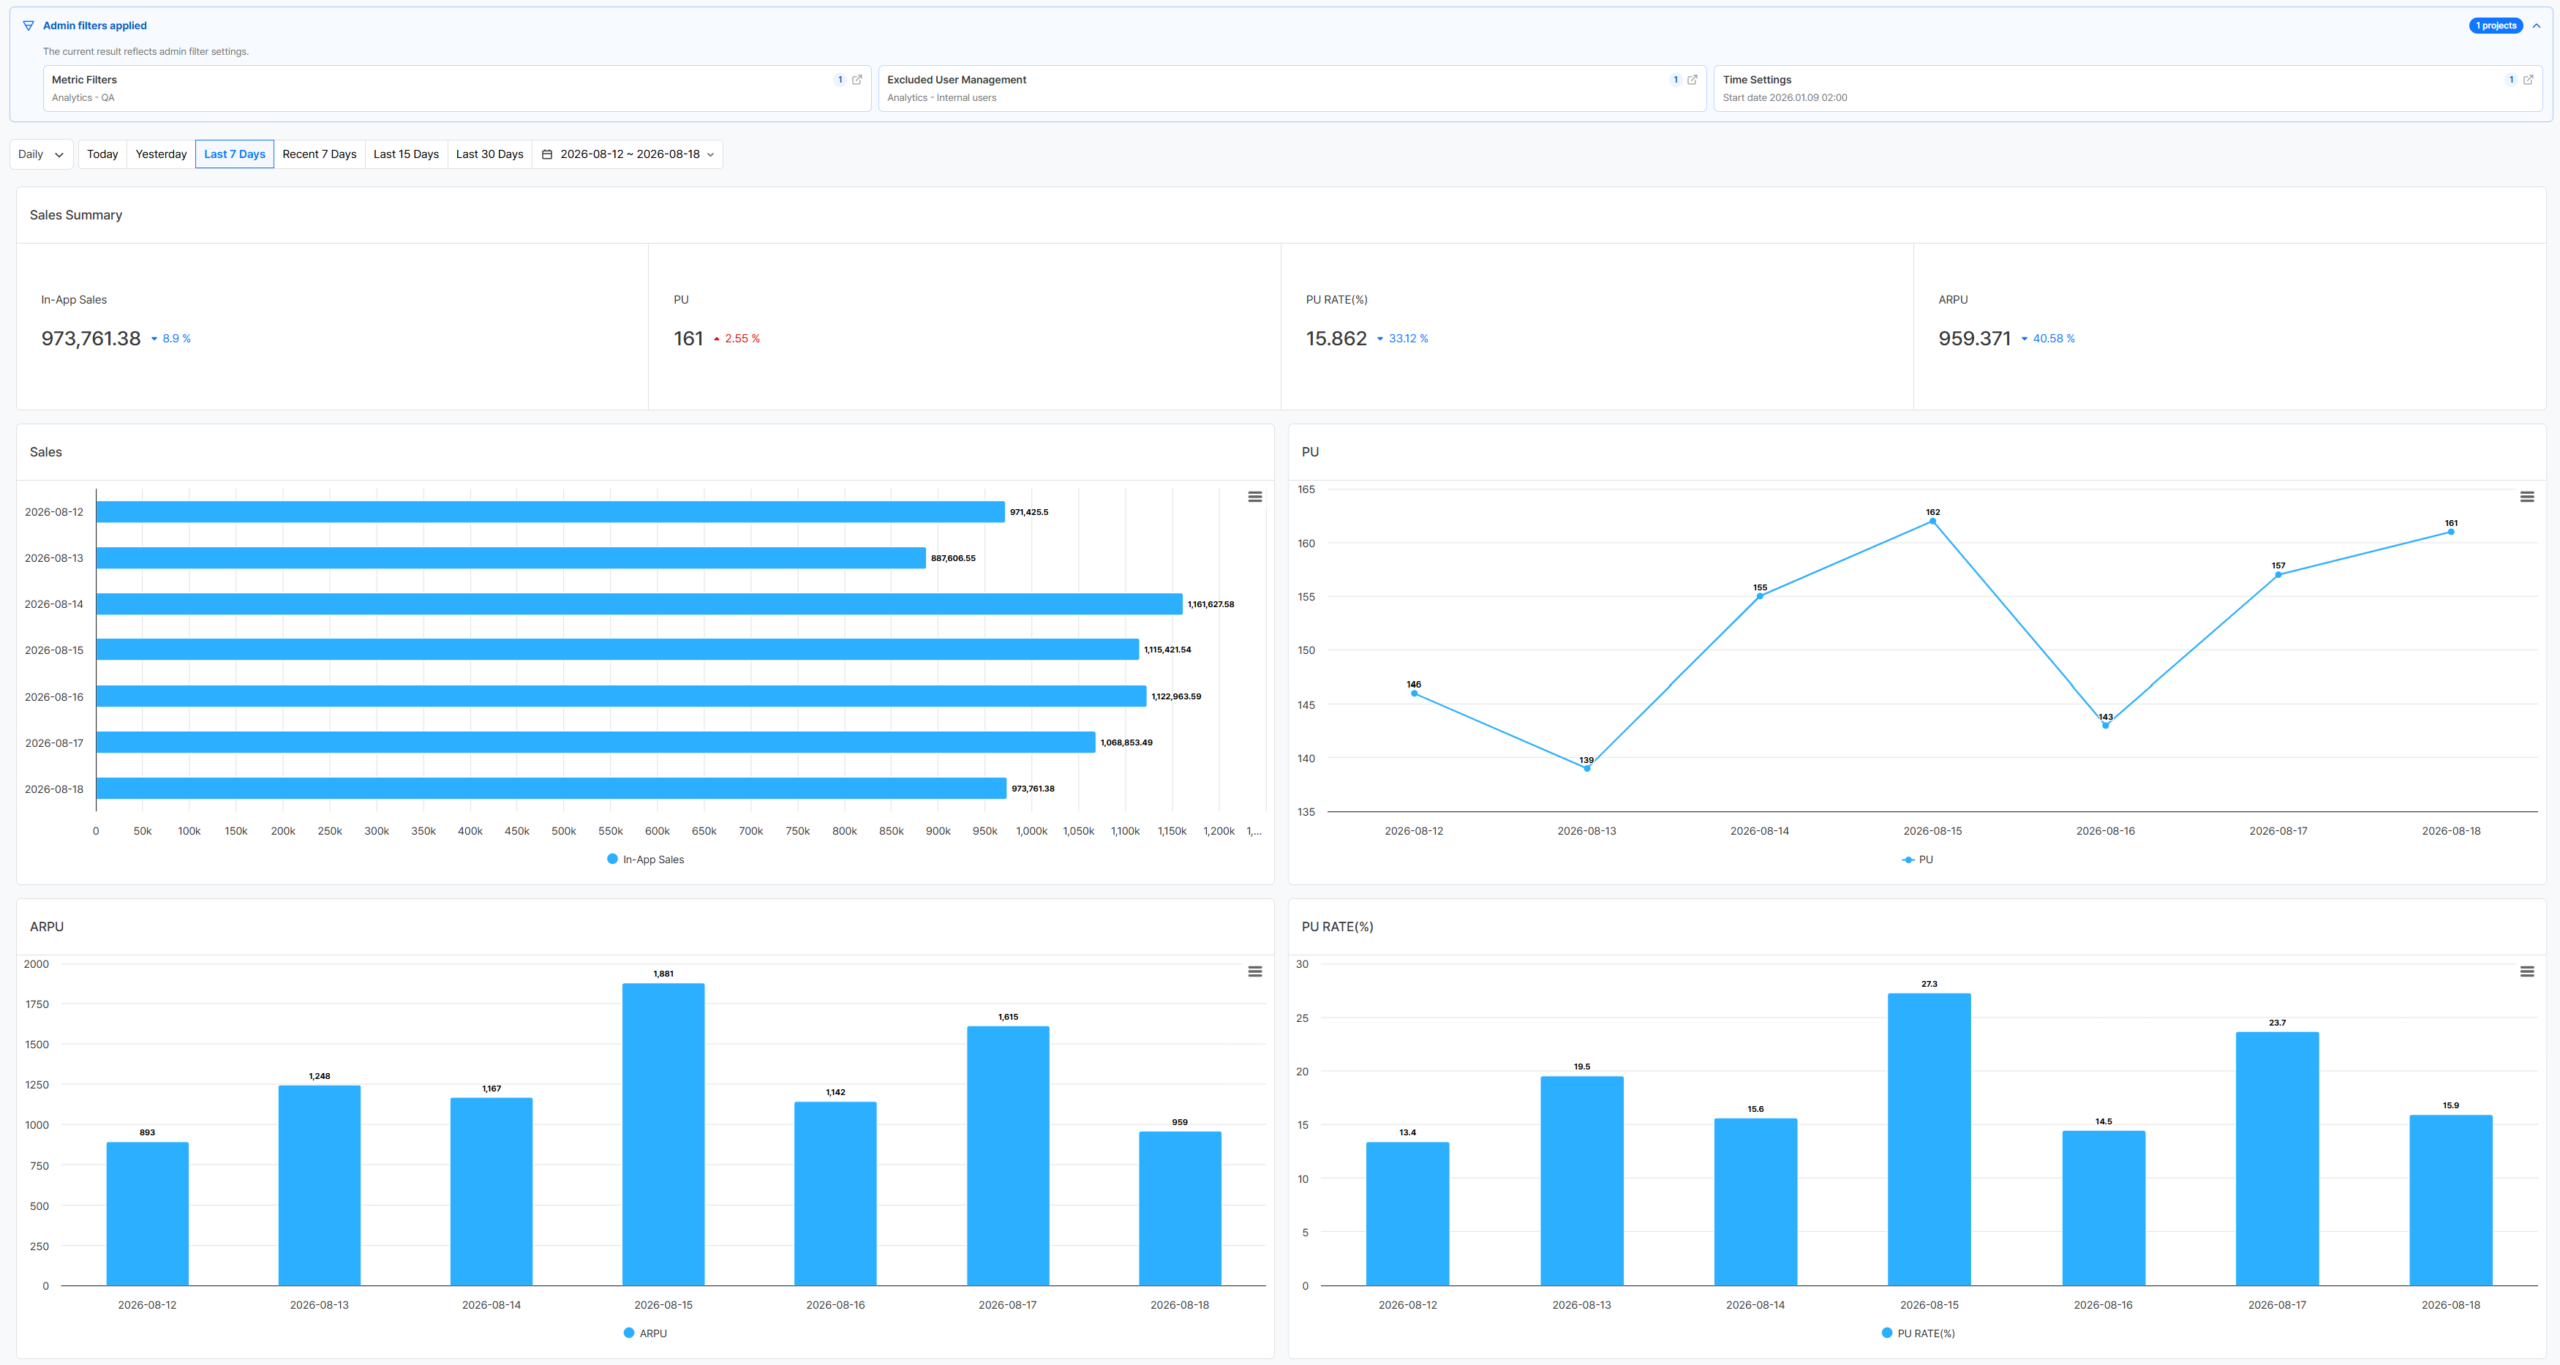This screenshot has height=1365, width=2560.
Task: Switch to the Last 15 Days tab
Action: pyautogui.click(x=406, y=155)
